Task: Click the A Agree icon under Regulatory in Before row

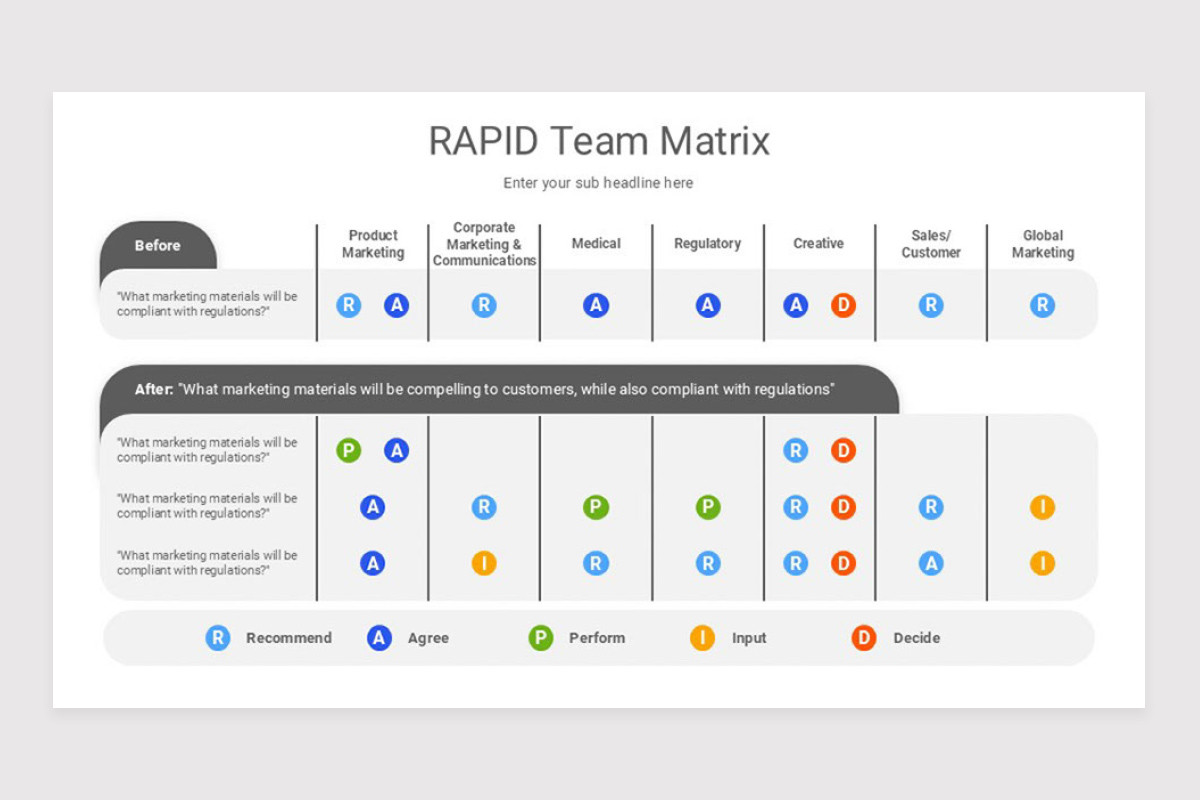Action: [707, 305]
